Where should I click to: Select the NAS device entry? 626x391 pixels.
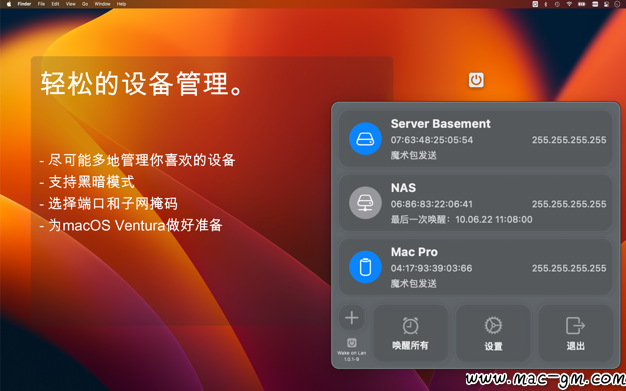click(475, 203)
